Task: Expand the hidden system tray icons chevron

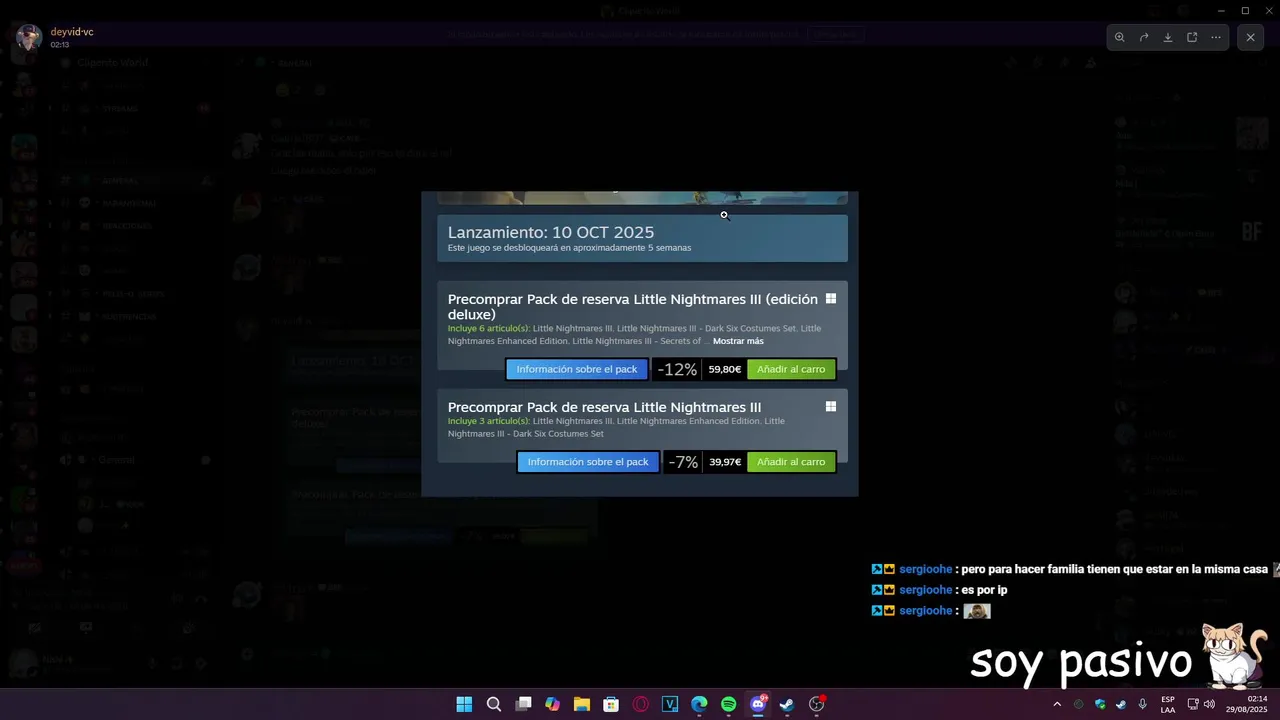Action: pyautogui.click(x=1057, y=704)
